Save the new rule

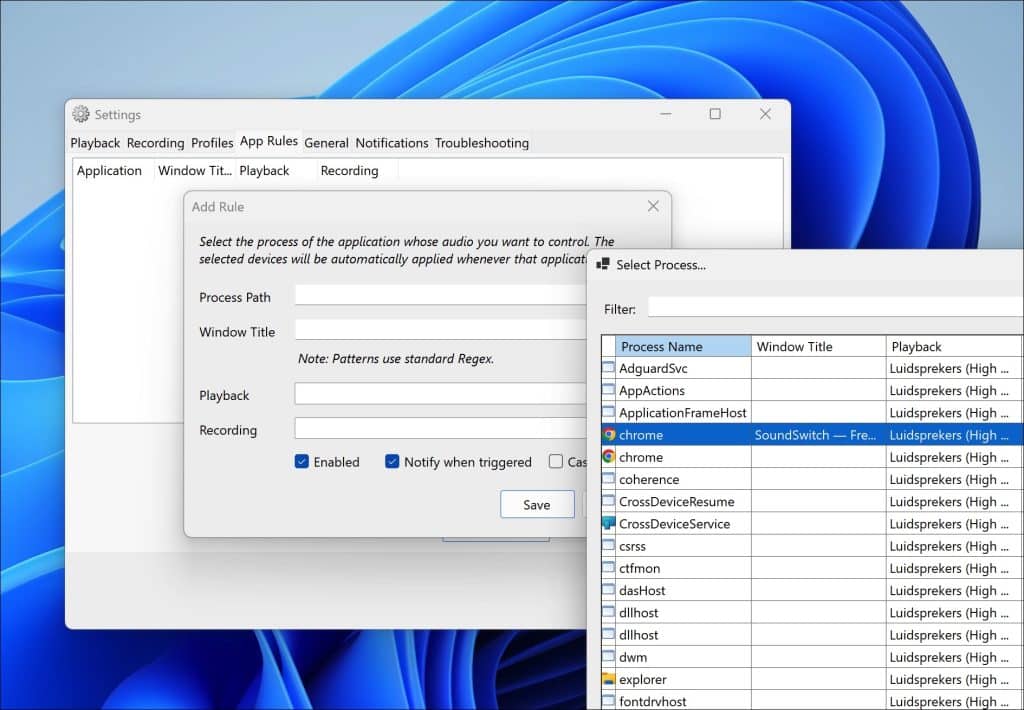(537, 504)
